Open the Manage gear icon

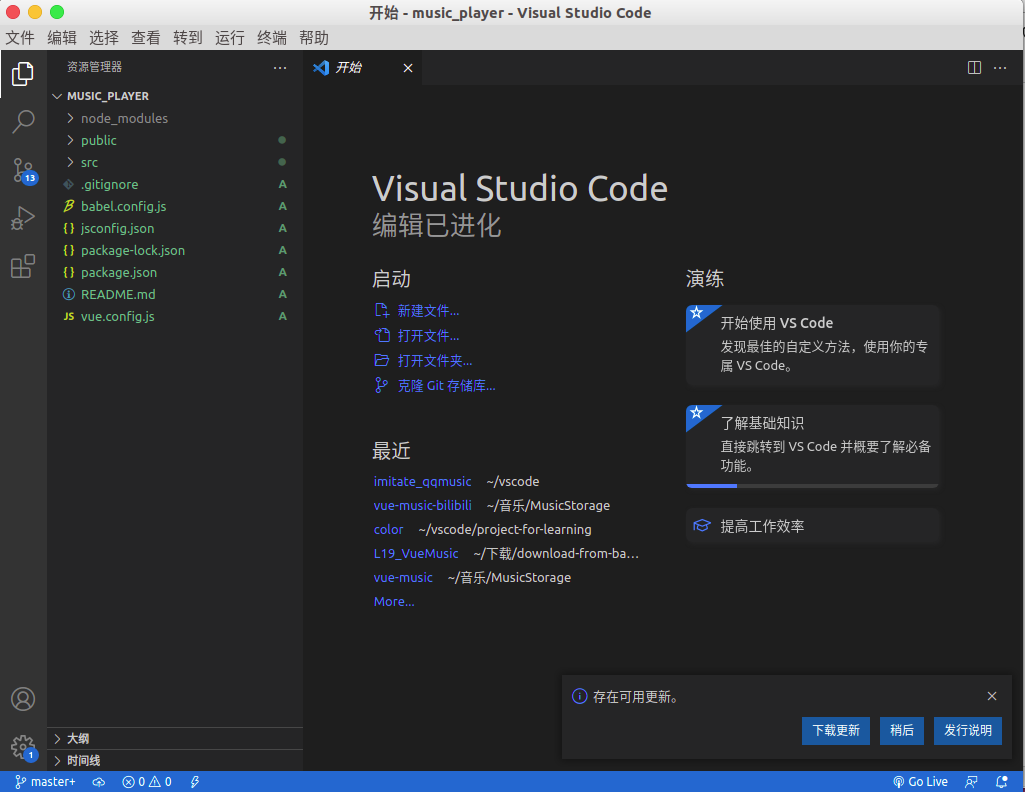point(24,747)
